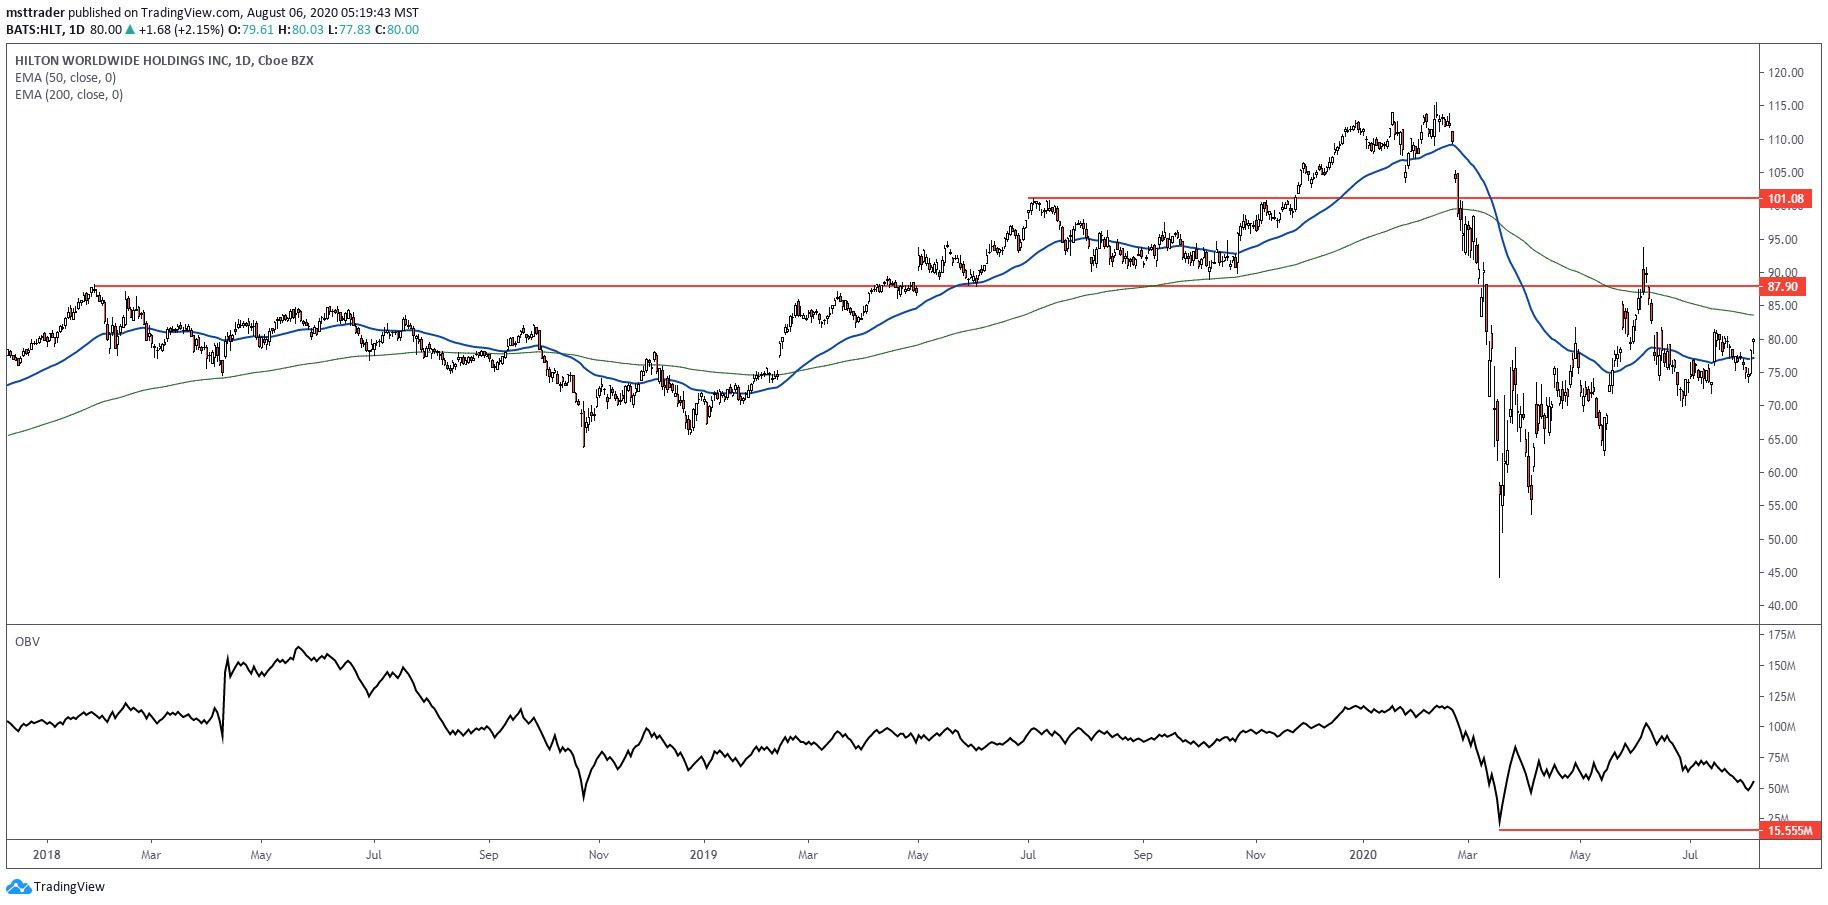Click the 2019 label on the time axis
Screen dimensions: 1828x905
click(704, 855)
